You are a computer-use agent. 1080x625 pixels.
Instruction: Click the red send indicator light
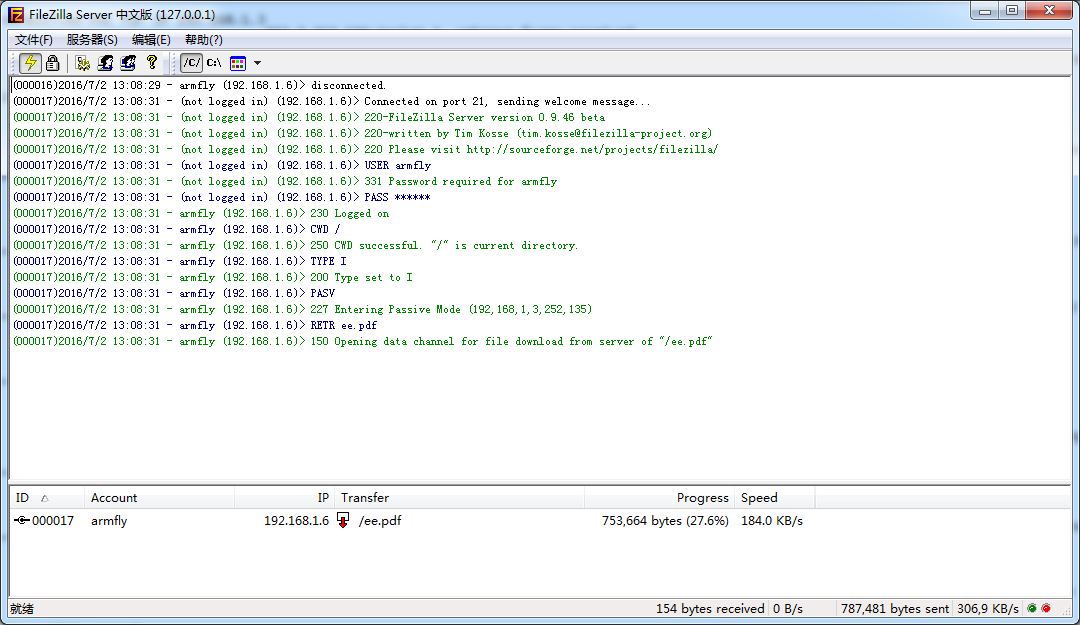click(x=1046, y=608)
